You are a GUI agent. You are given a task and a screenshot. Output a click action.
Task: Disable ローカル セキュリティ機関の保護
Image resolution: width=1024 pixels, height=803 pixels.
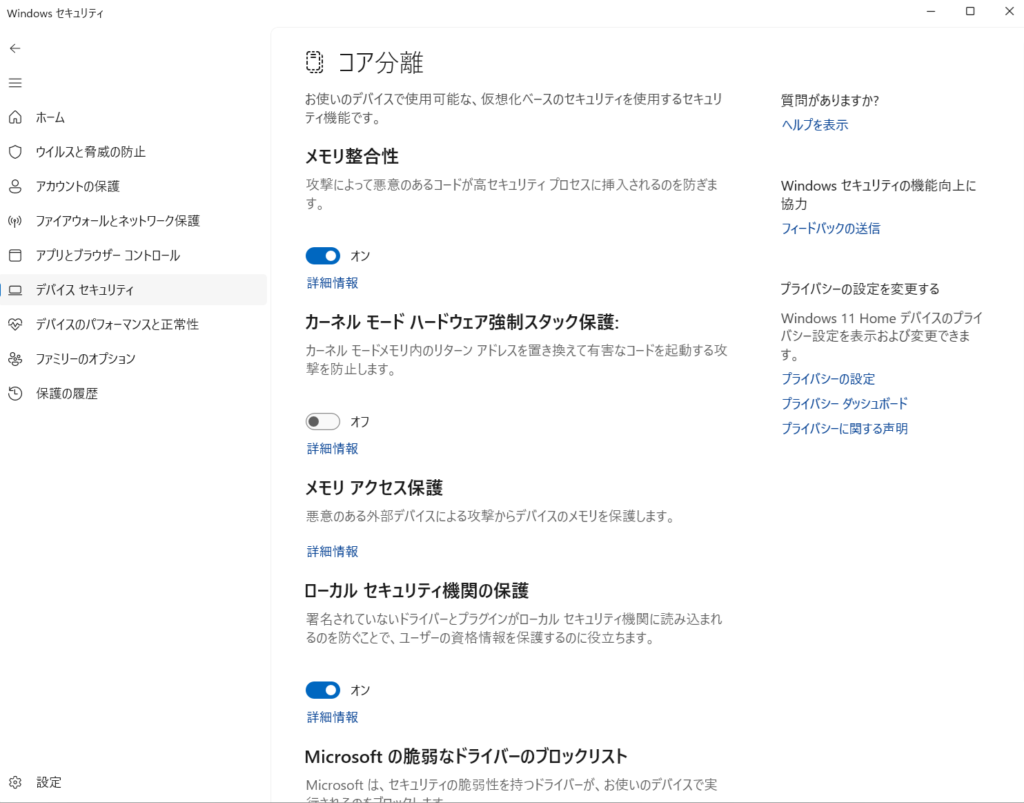[x=322, y=689]
